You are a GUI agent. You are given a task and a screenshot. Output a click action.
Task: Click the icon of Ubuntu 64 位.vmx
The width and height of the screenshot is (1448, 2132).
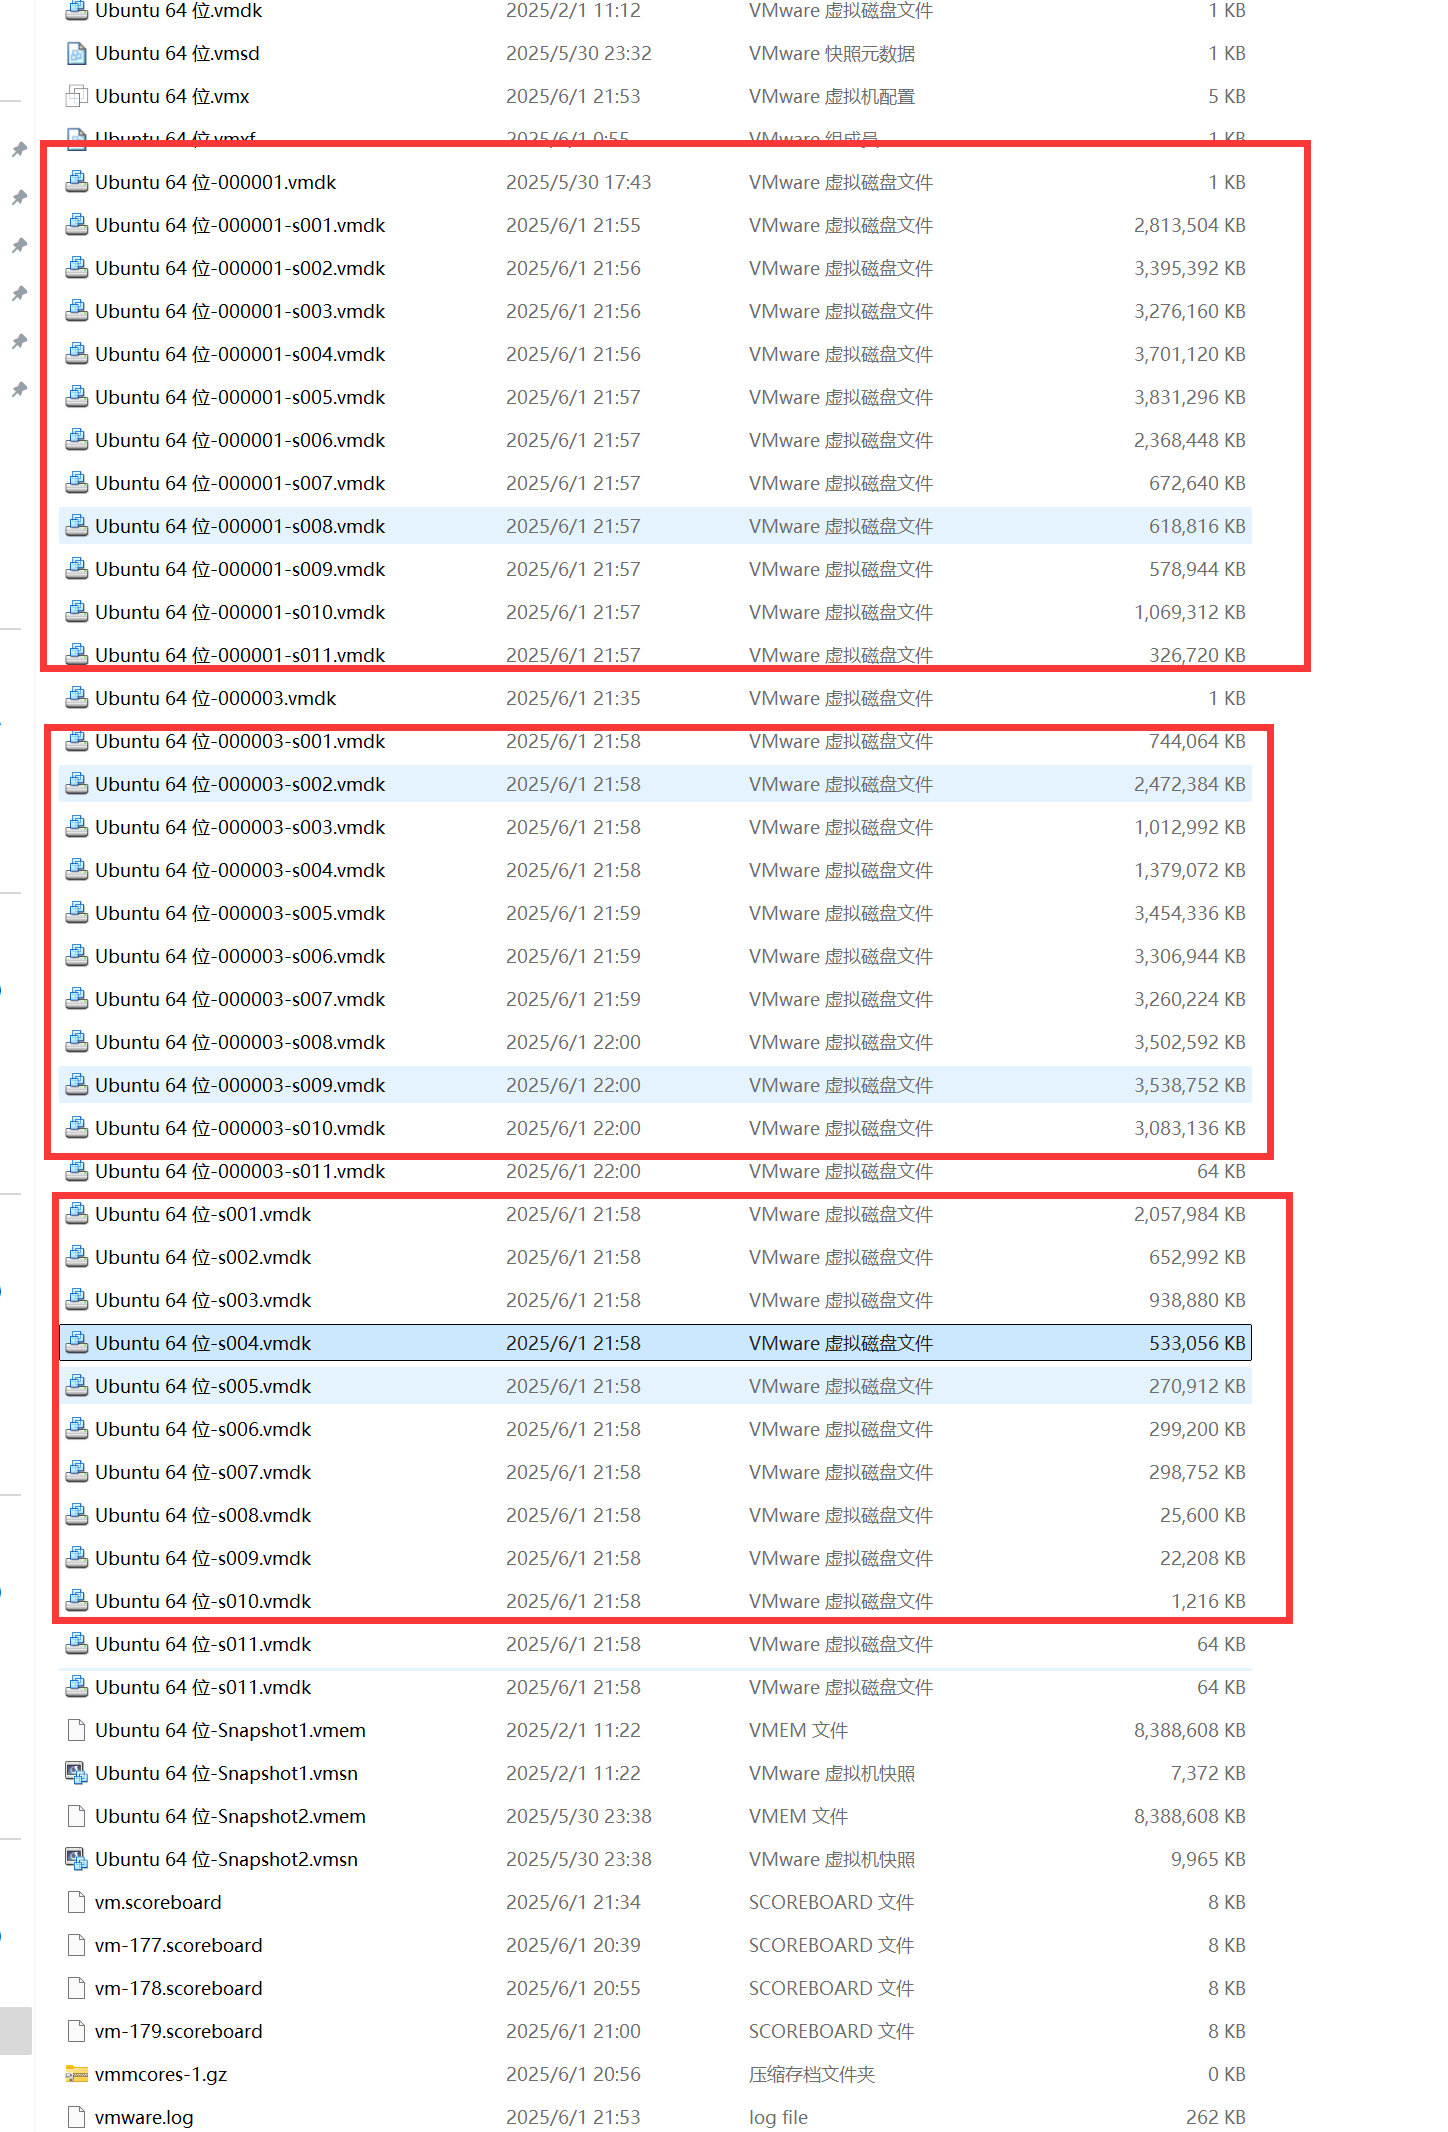tap(76, 96)
